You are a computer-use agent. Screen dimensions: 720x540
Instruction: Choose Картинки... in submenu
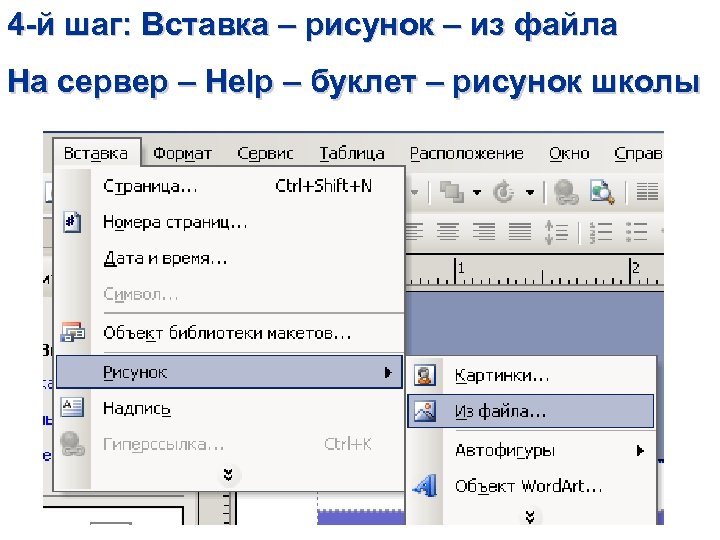pos(531,376)
